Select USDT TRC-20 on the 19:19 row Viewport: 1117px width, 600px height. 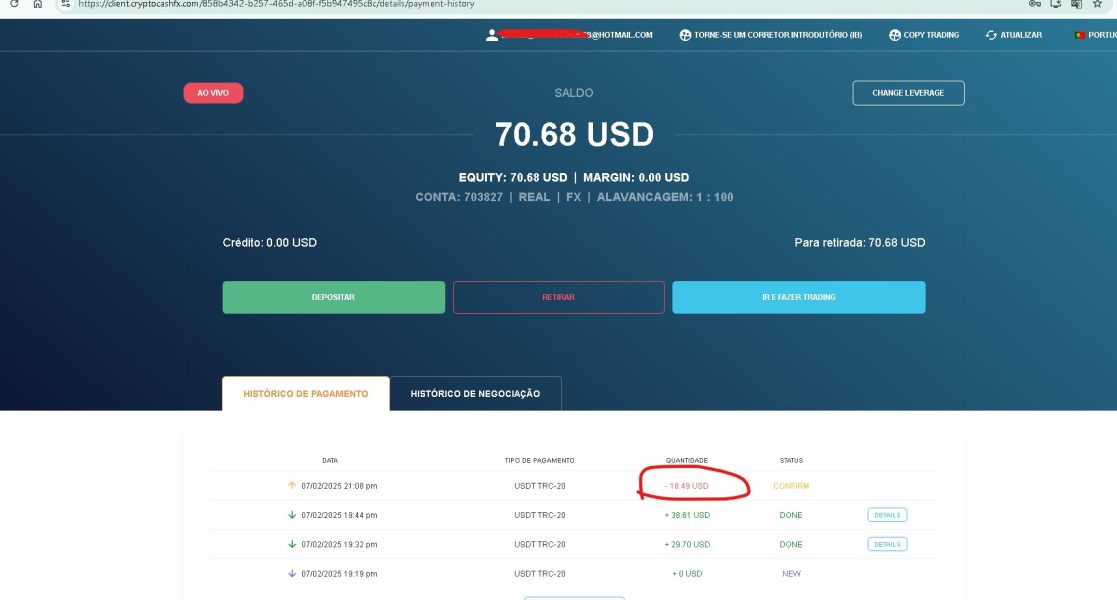coord(540,574)
